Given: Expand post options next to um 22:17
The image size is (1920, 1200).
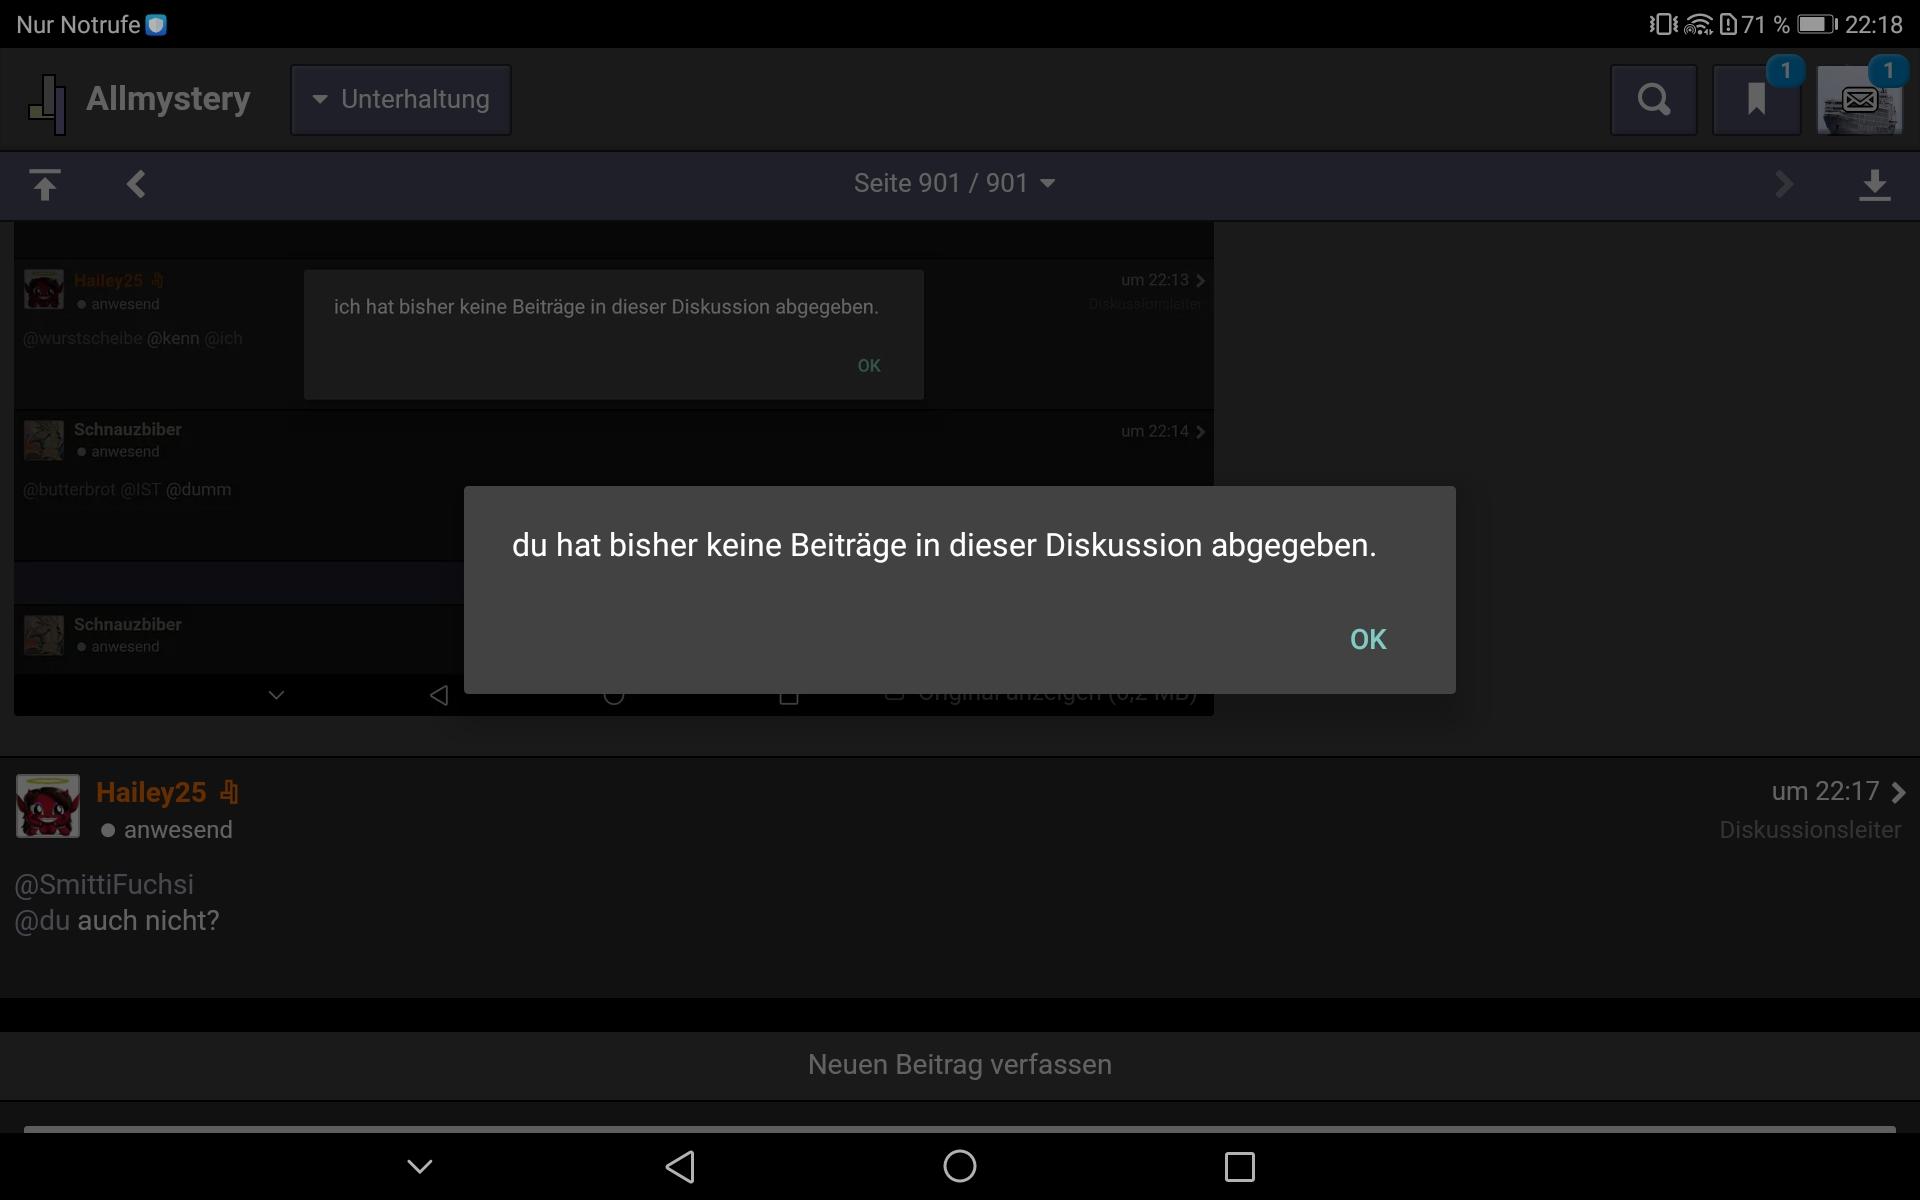Looking at the screenshot, I should [x=1898, y=792].
